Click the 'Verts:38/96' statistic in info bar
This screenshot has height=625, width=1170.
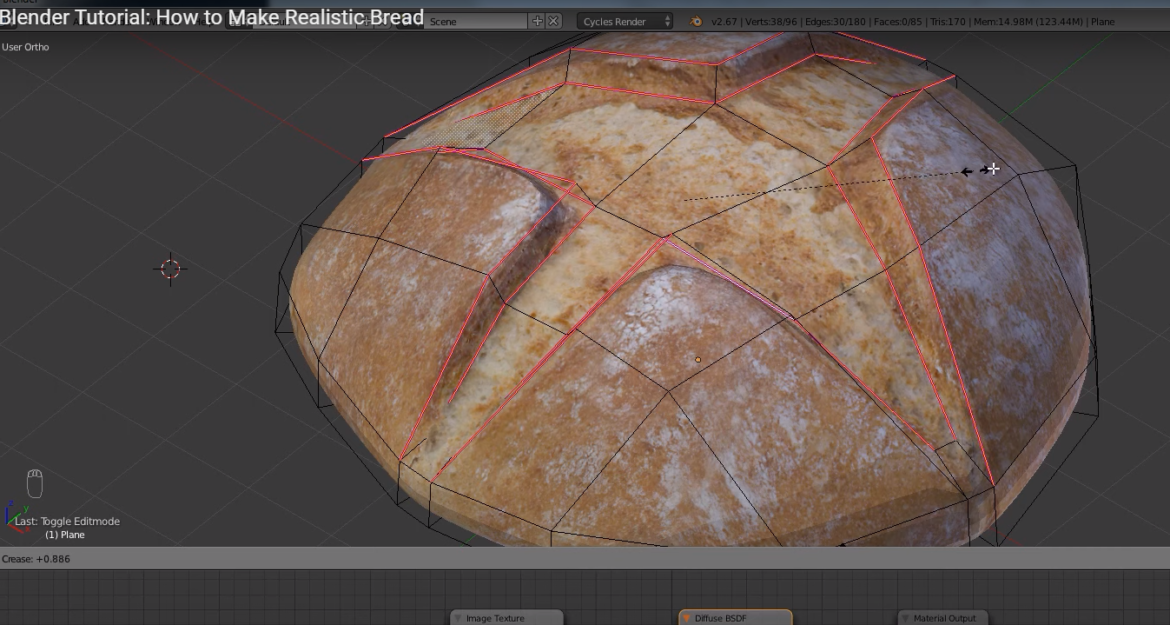(772, 22)
